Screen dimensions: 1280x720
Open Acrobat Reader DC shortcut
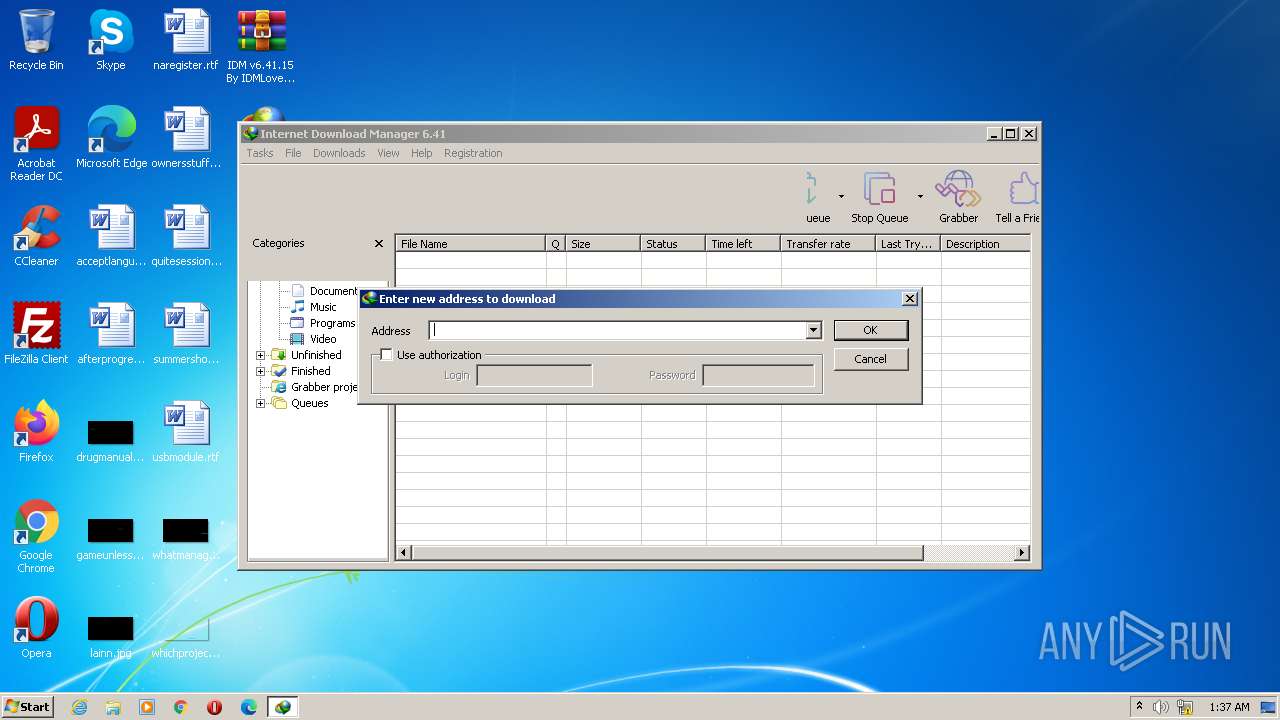click(x=36, y=130)
